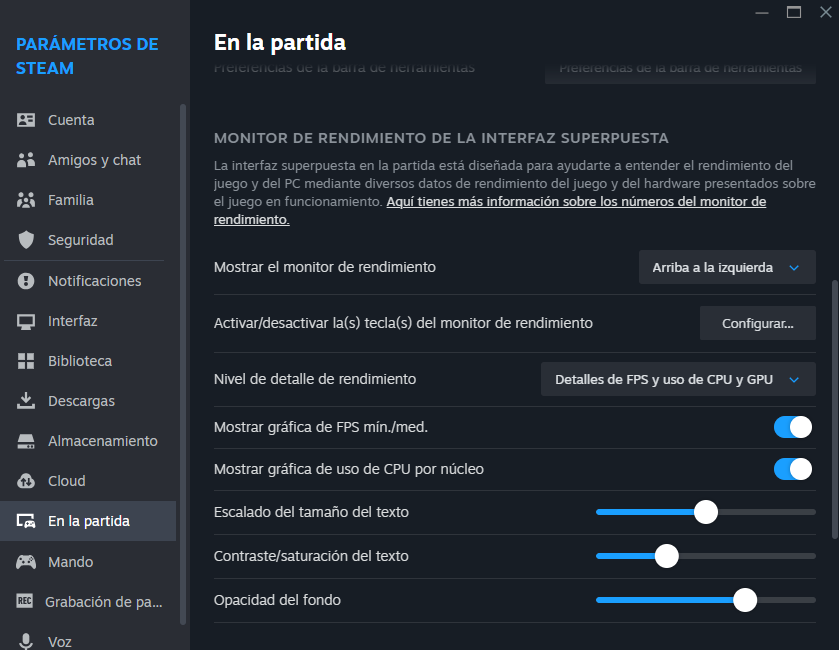This screenshot has width=839, height=650.
Task: Click the Monitor de rendimiento section heading
Action: [441, 138]
